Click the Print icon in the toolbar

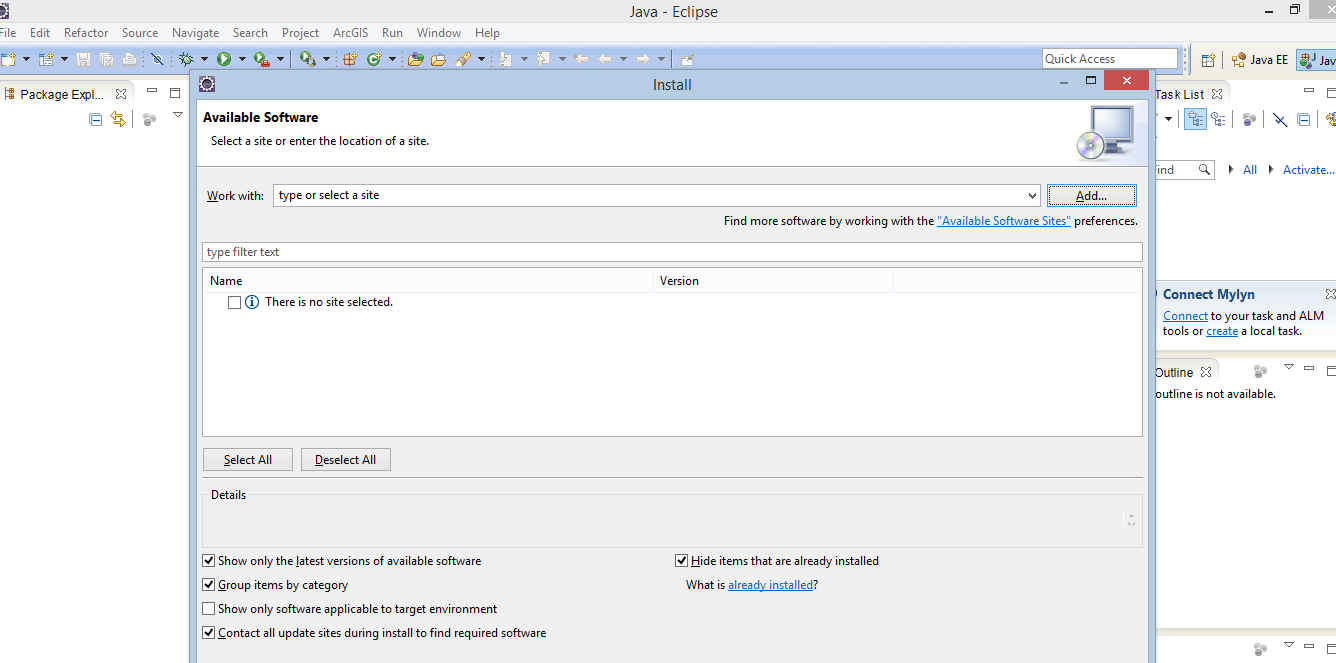(x=129, y=58)
